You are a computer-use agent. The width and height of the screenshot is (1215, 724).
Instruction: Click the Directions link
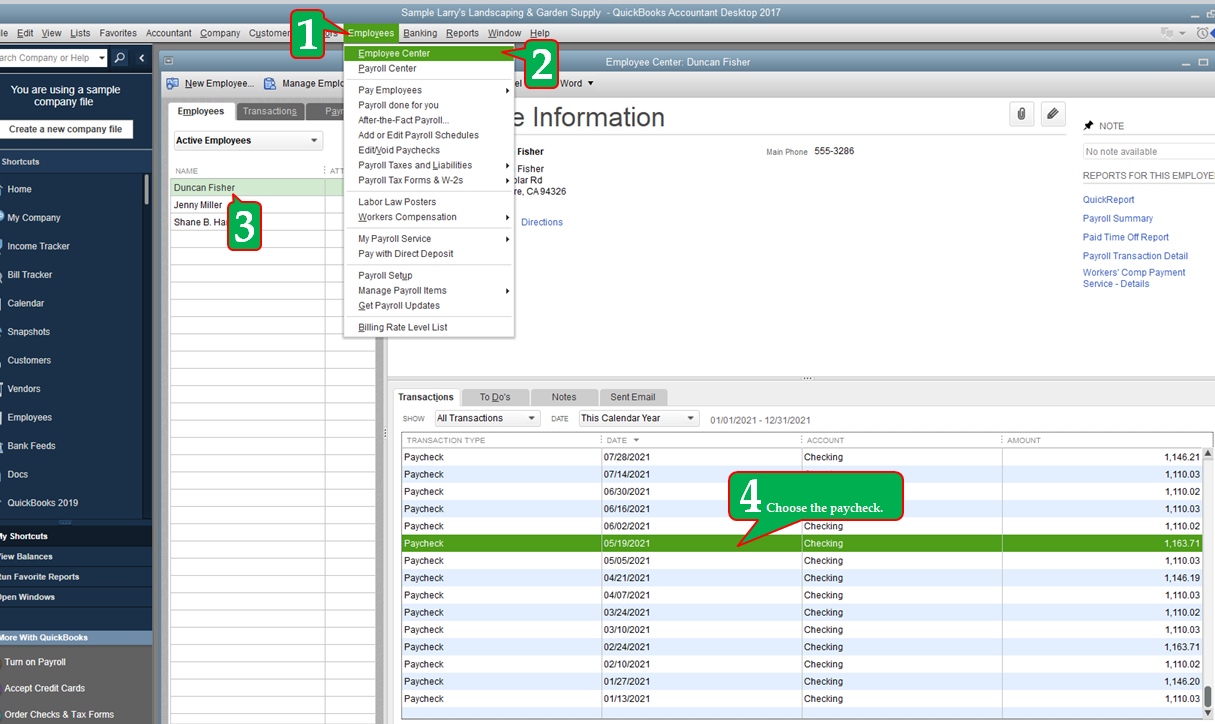coord(542,223)
